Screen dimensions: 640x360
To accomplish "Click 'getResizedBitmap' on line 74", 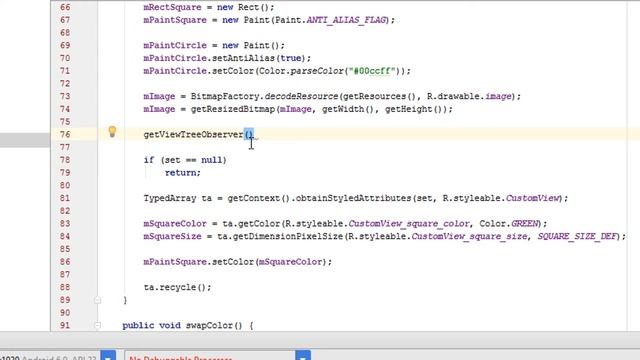I will (x=233, y=109).
